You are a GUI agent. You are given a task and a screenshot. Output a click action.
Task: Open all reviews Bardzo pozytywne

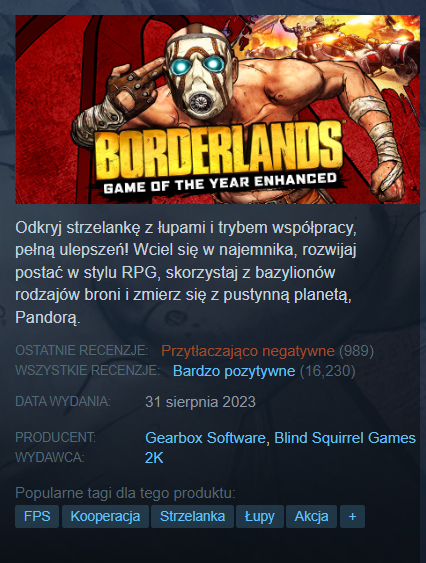click(x=234, y=371)
